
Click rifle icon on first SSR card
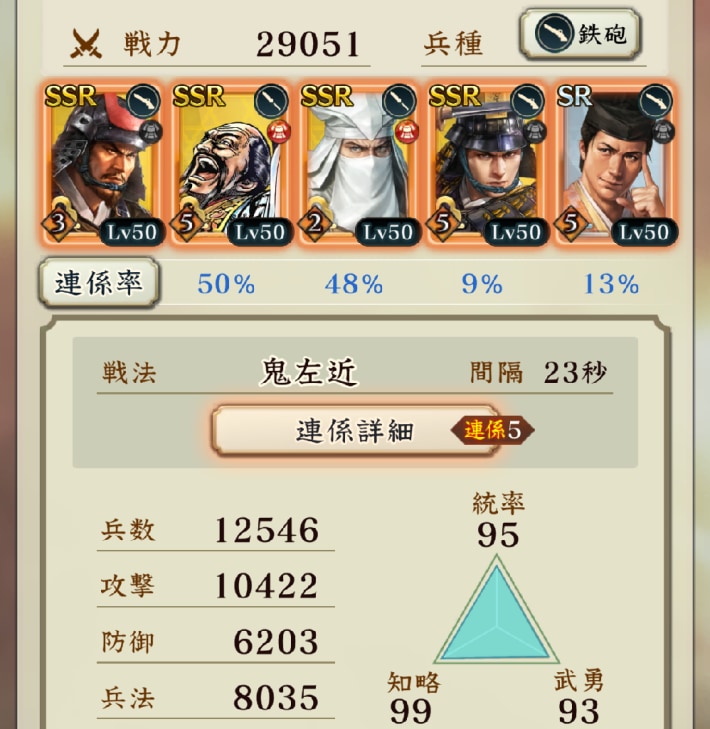(x=143, y=101)
